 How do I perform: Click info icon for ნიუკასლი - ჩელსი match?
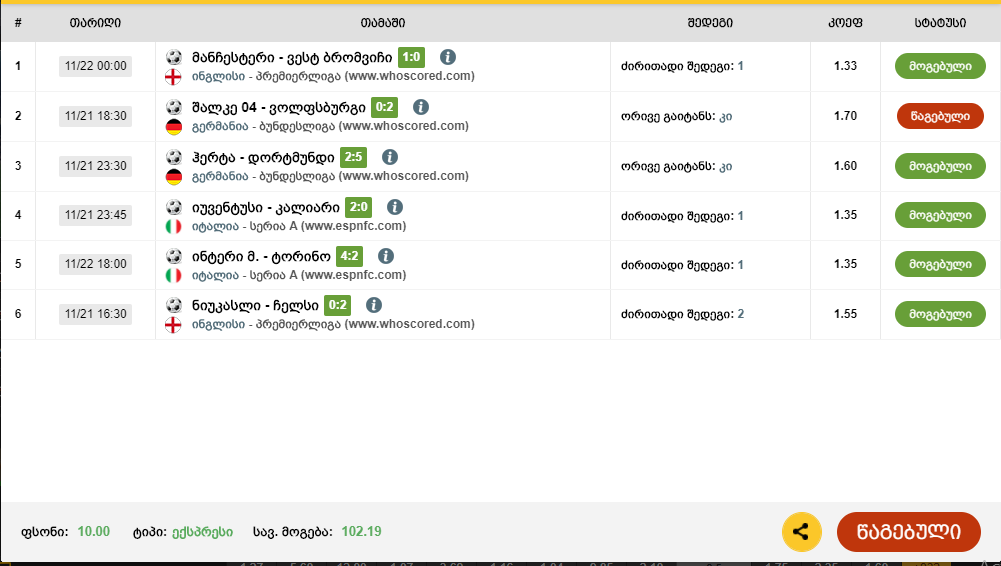(373, 305)
